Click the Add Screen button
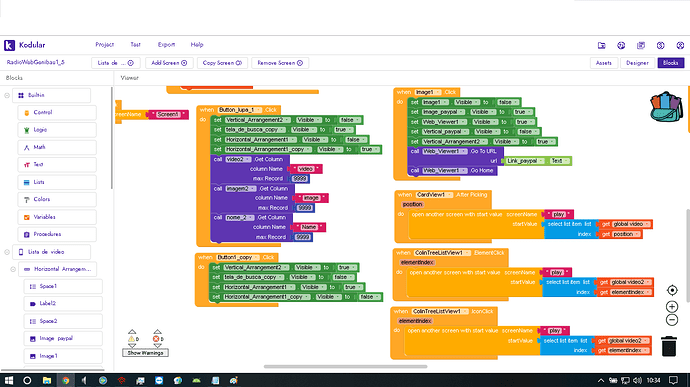The image size is (690, 387). (x=169, y=63)
